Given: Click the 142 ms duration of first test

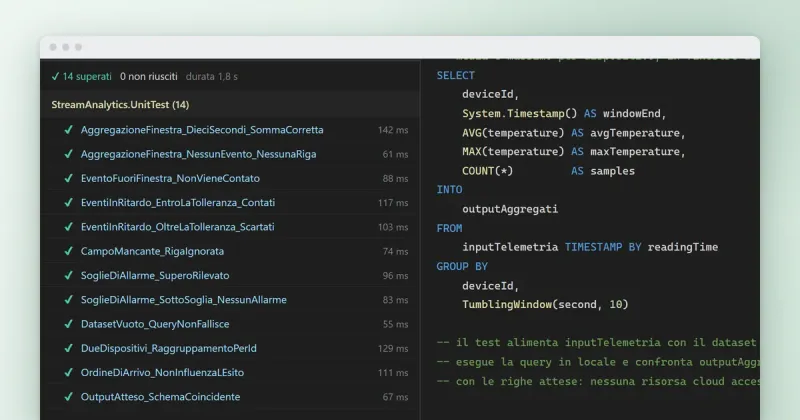Looking at the screenshot, I should (393, 130).
